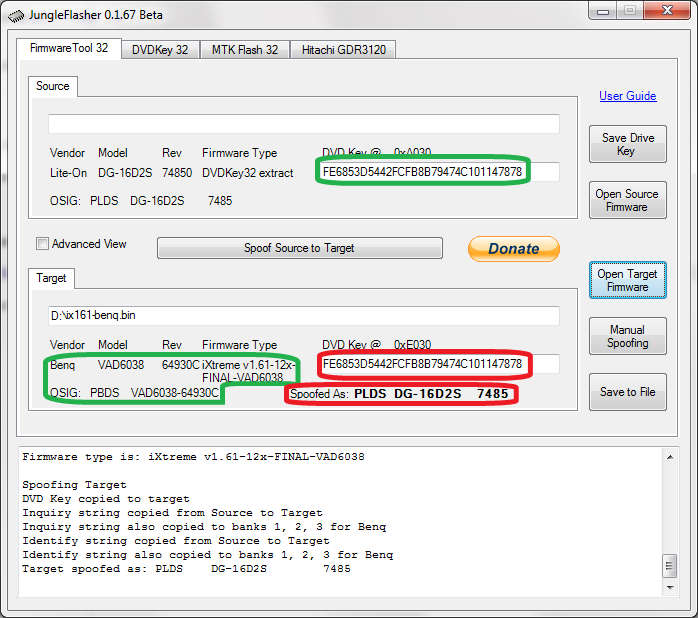Click 'Benq' vendor text in Target

pyautogui.click(x=62, y=365)
